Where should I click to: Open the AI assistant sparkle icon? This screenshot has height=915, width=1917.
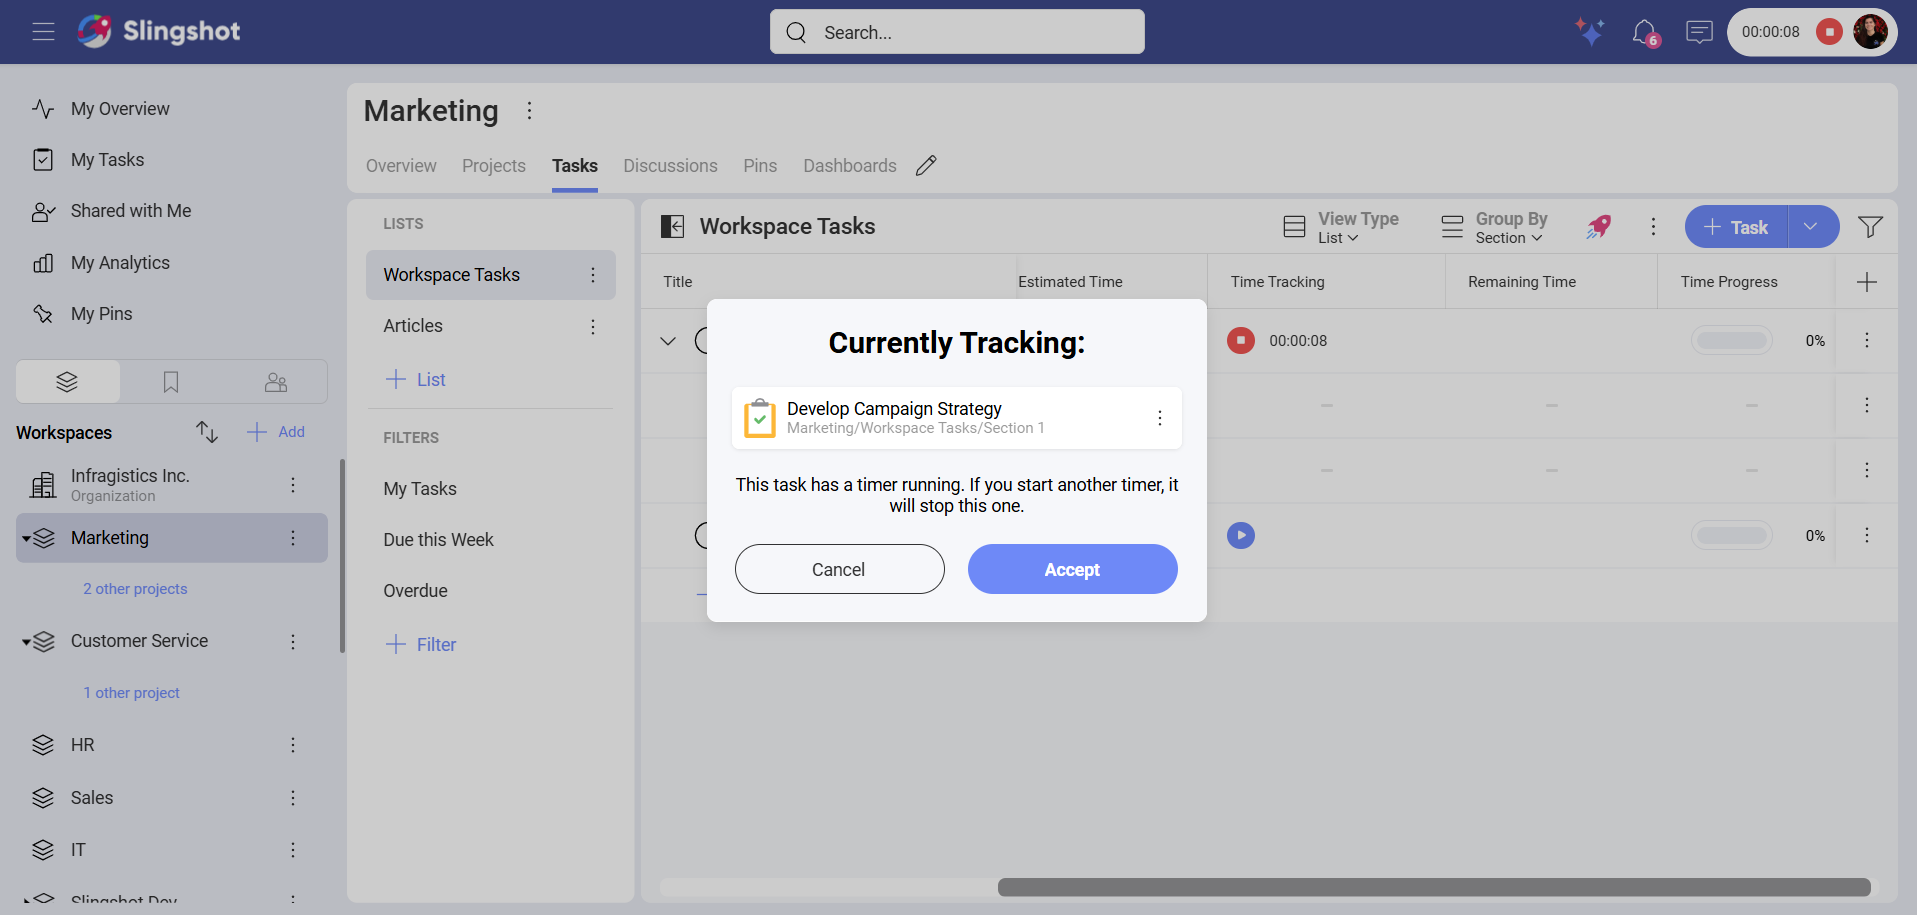click(x=1589, y=32)
